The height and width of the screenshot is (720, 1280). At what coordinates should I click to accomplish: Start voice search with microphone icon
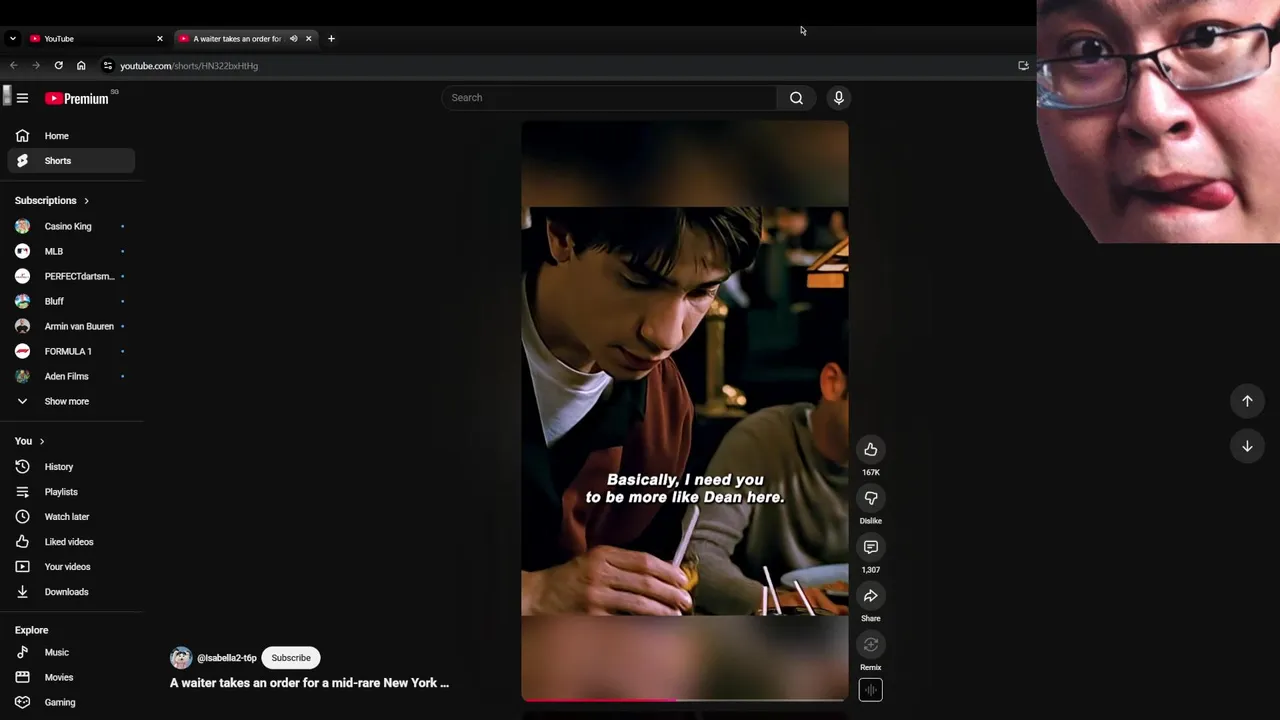click(839, 98)
